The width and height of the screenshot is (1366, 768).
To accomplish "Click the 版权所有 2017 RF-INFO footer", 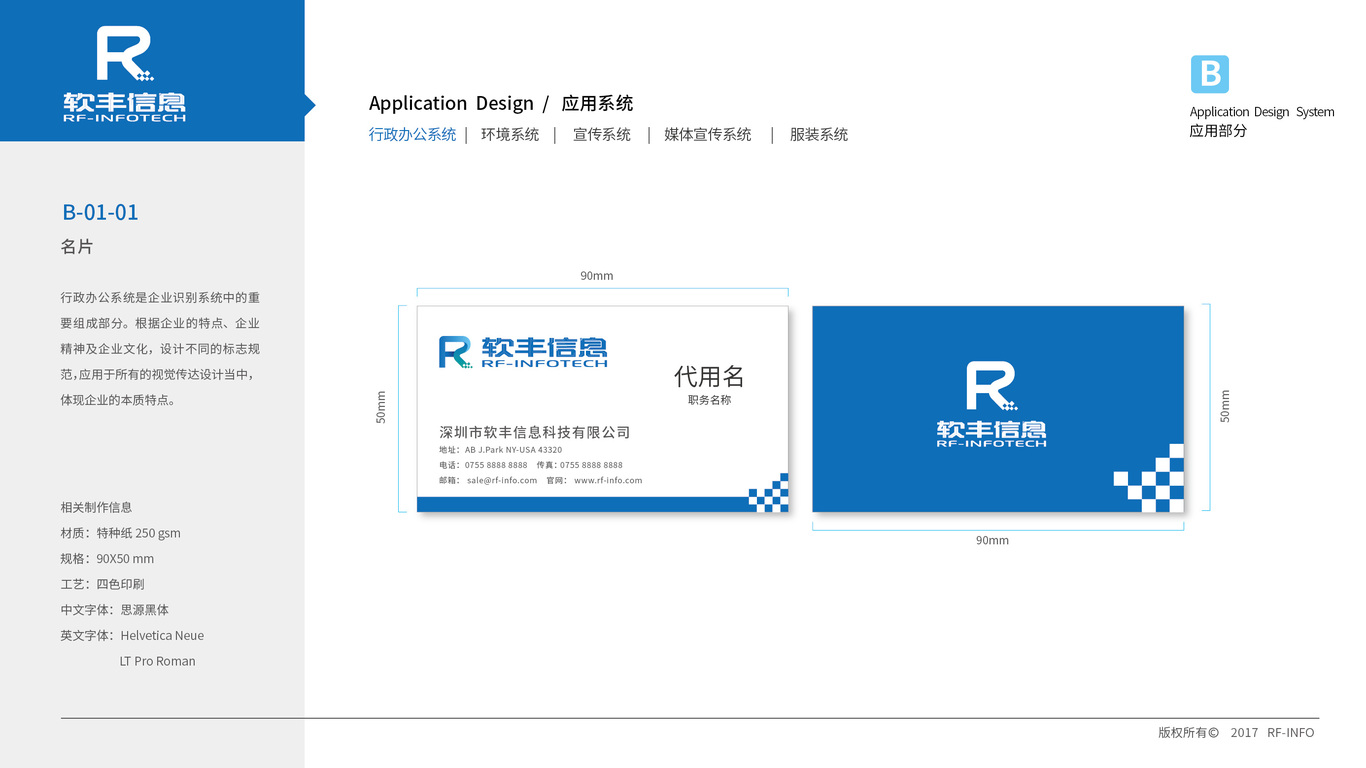I will click(x=1236, y=732).
